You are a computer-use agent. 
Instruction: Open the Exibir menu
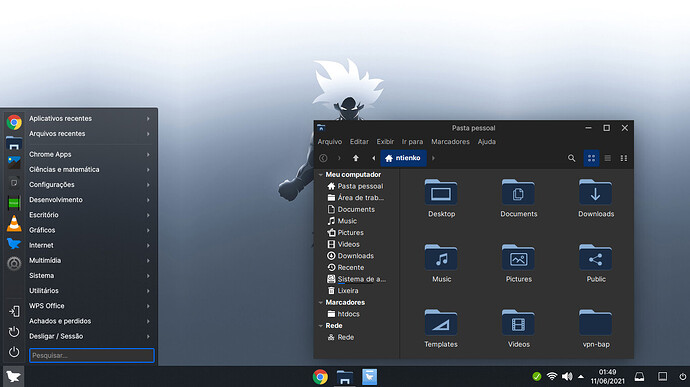coord(385,142)
